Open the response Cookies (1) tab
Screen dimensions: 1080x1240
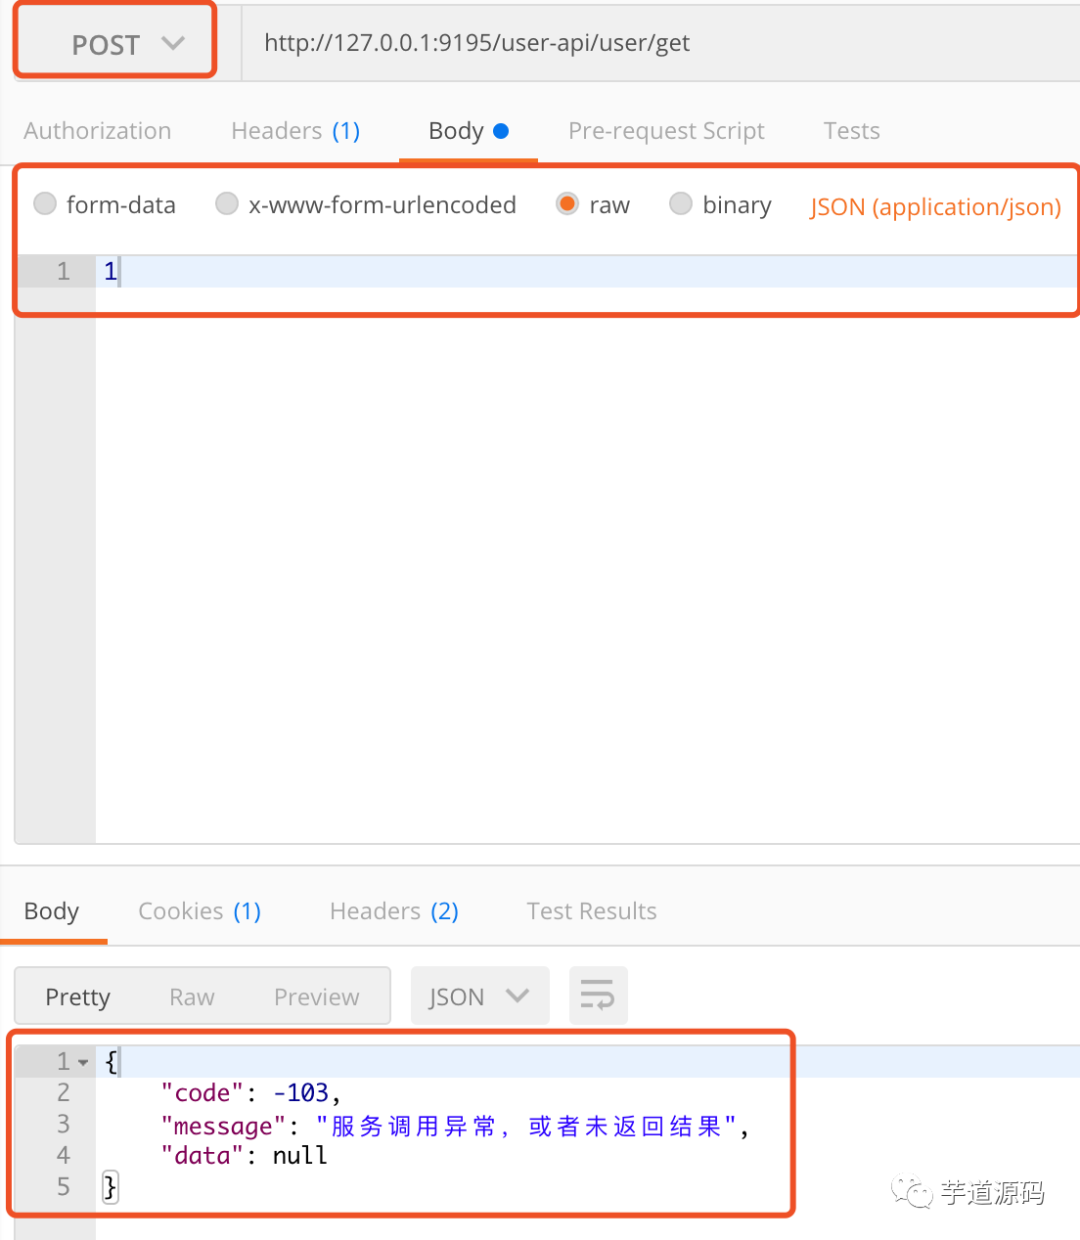point(199,911)
